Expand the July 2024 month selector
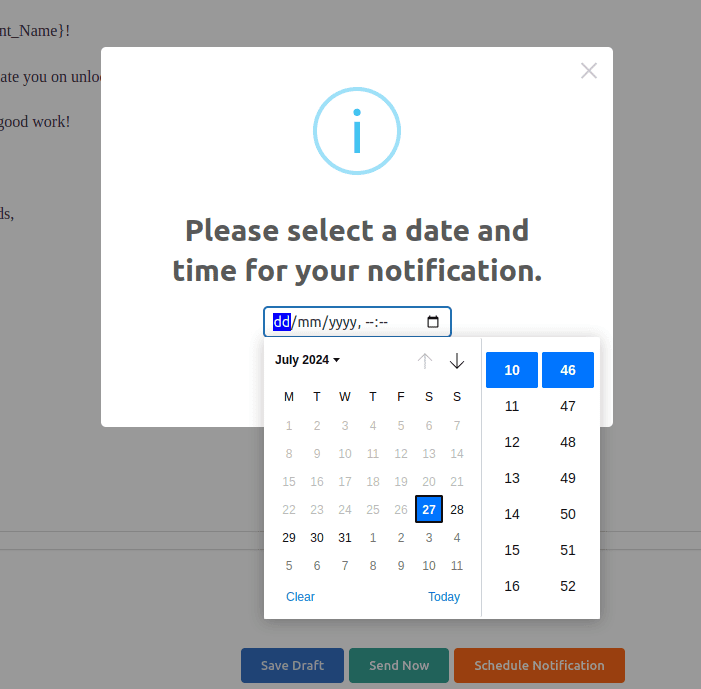Screen dimensions: 701x689 tap(308, 360)
